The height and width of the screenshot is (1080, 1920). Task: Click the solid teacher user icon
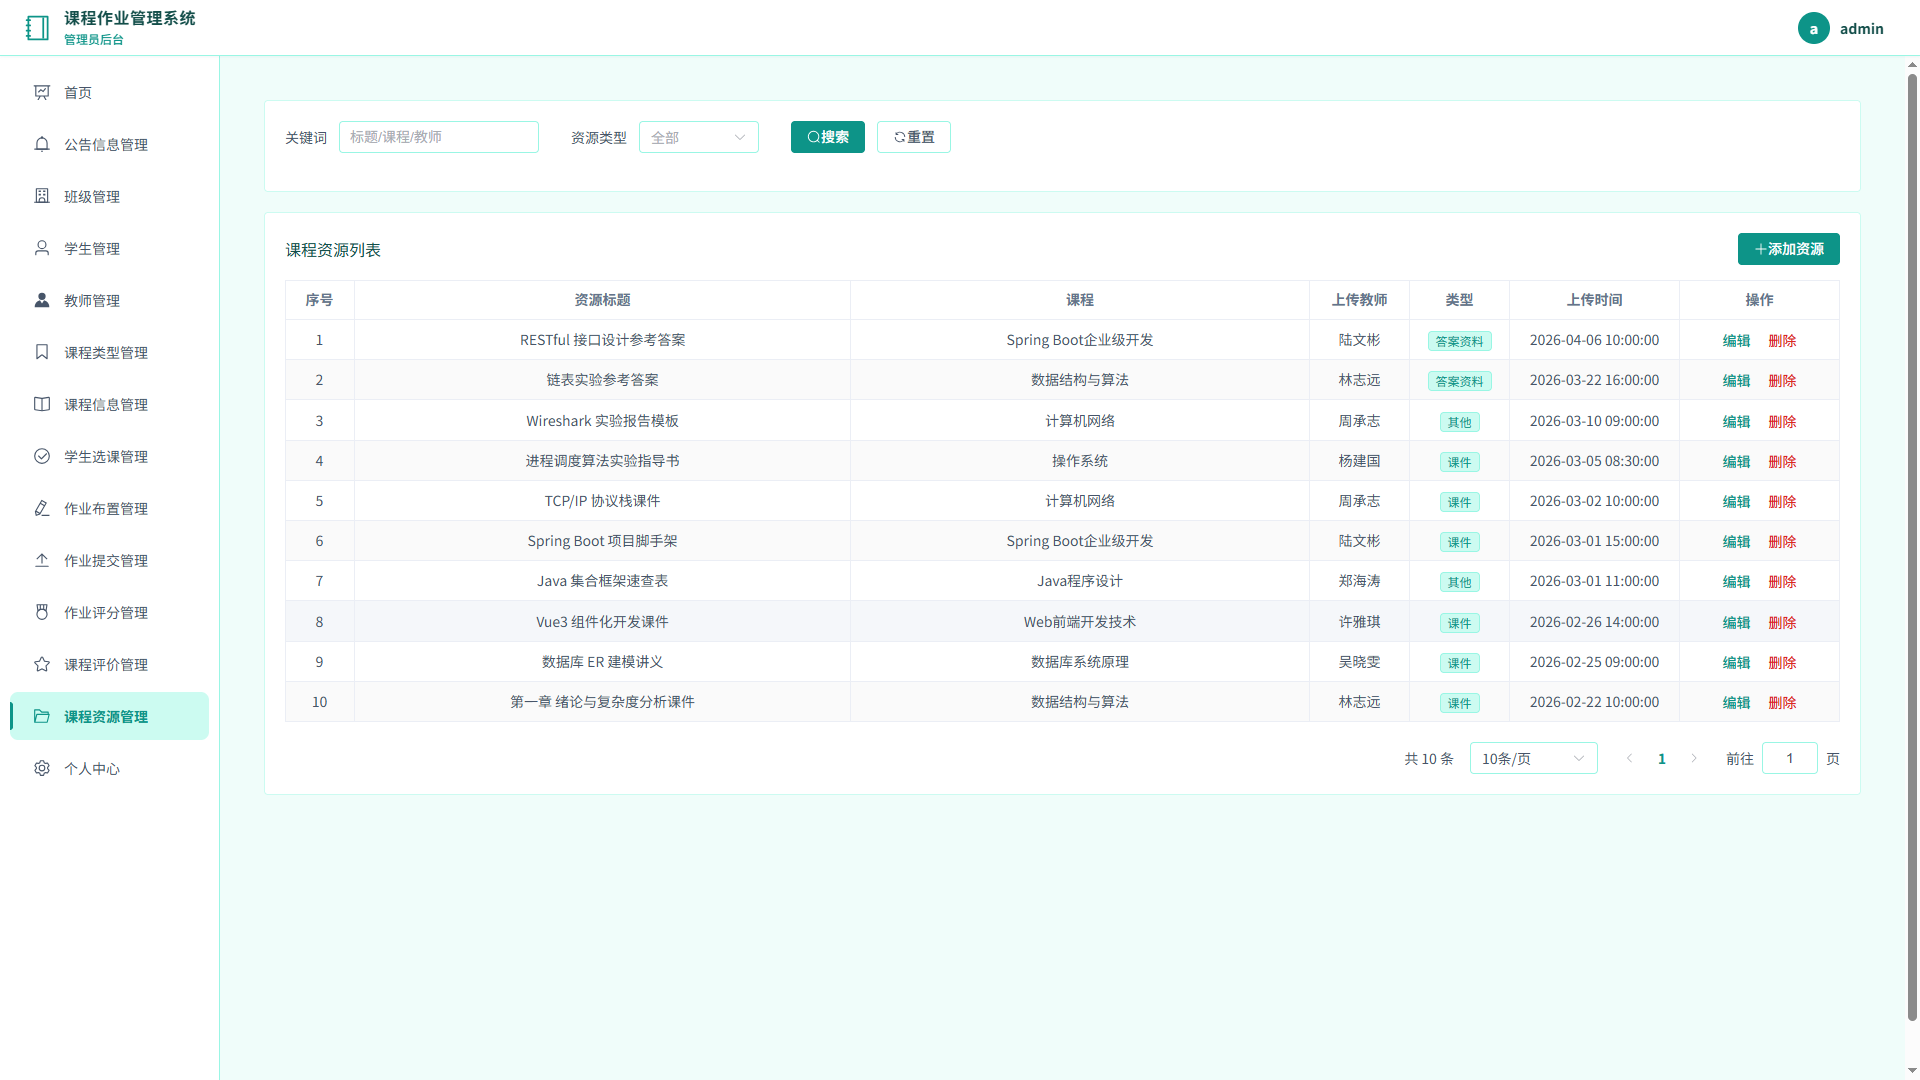click(x=42, y=300)
